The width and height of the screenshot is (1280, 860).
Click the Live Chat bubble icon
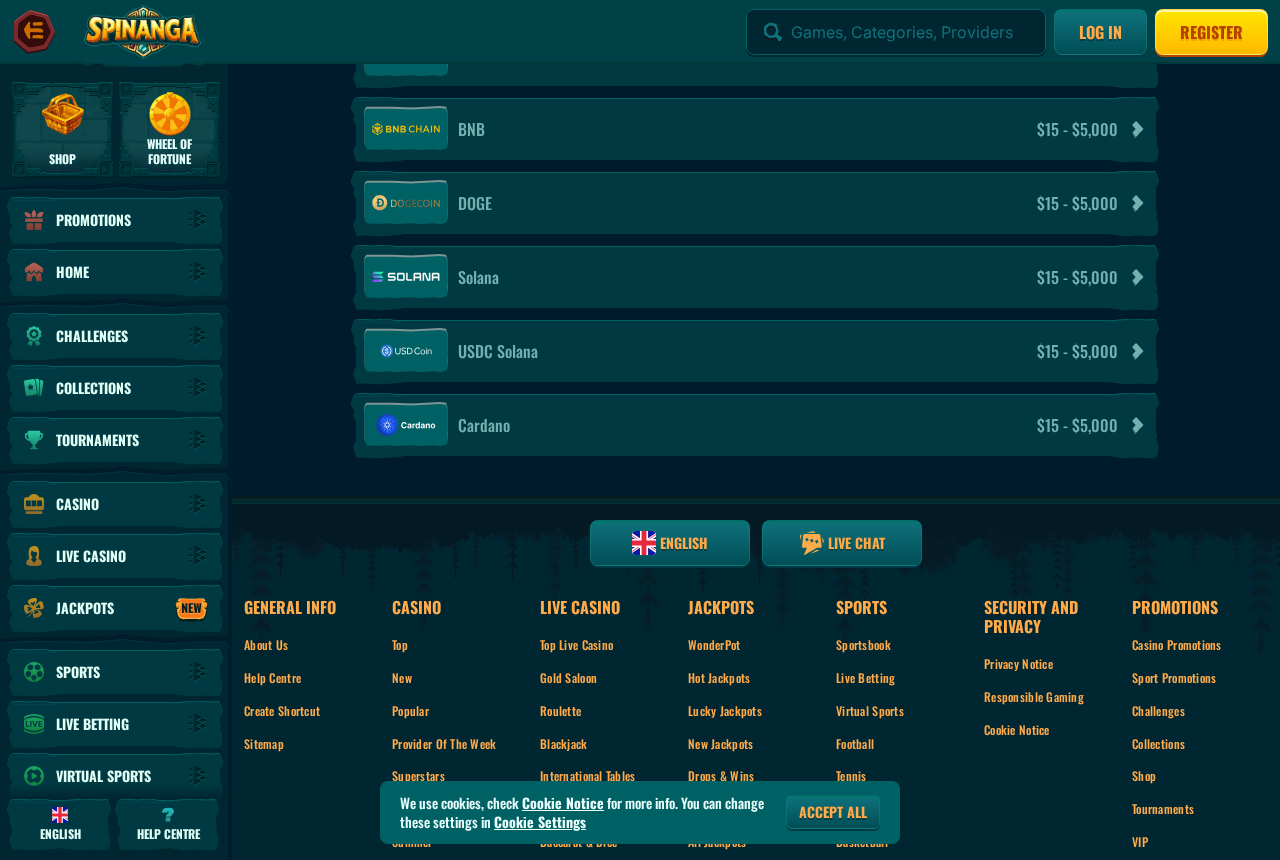(x=812, y=543)
